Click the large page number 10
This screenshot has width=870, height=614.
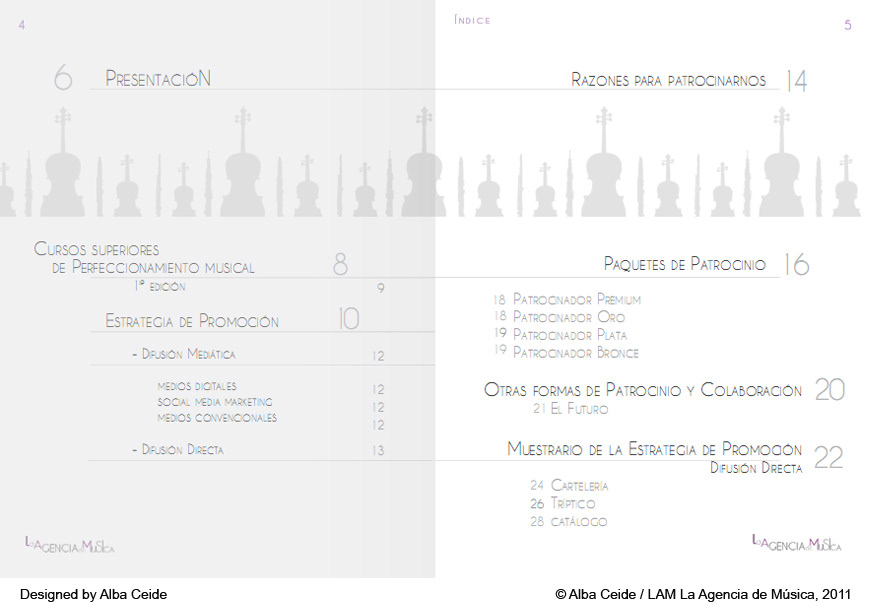point(348,318)
